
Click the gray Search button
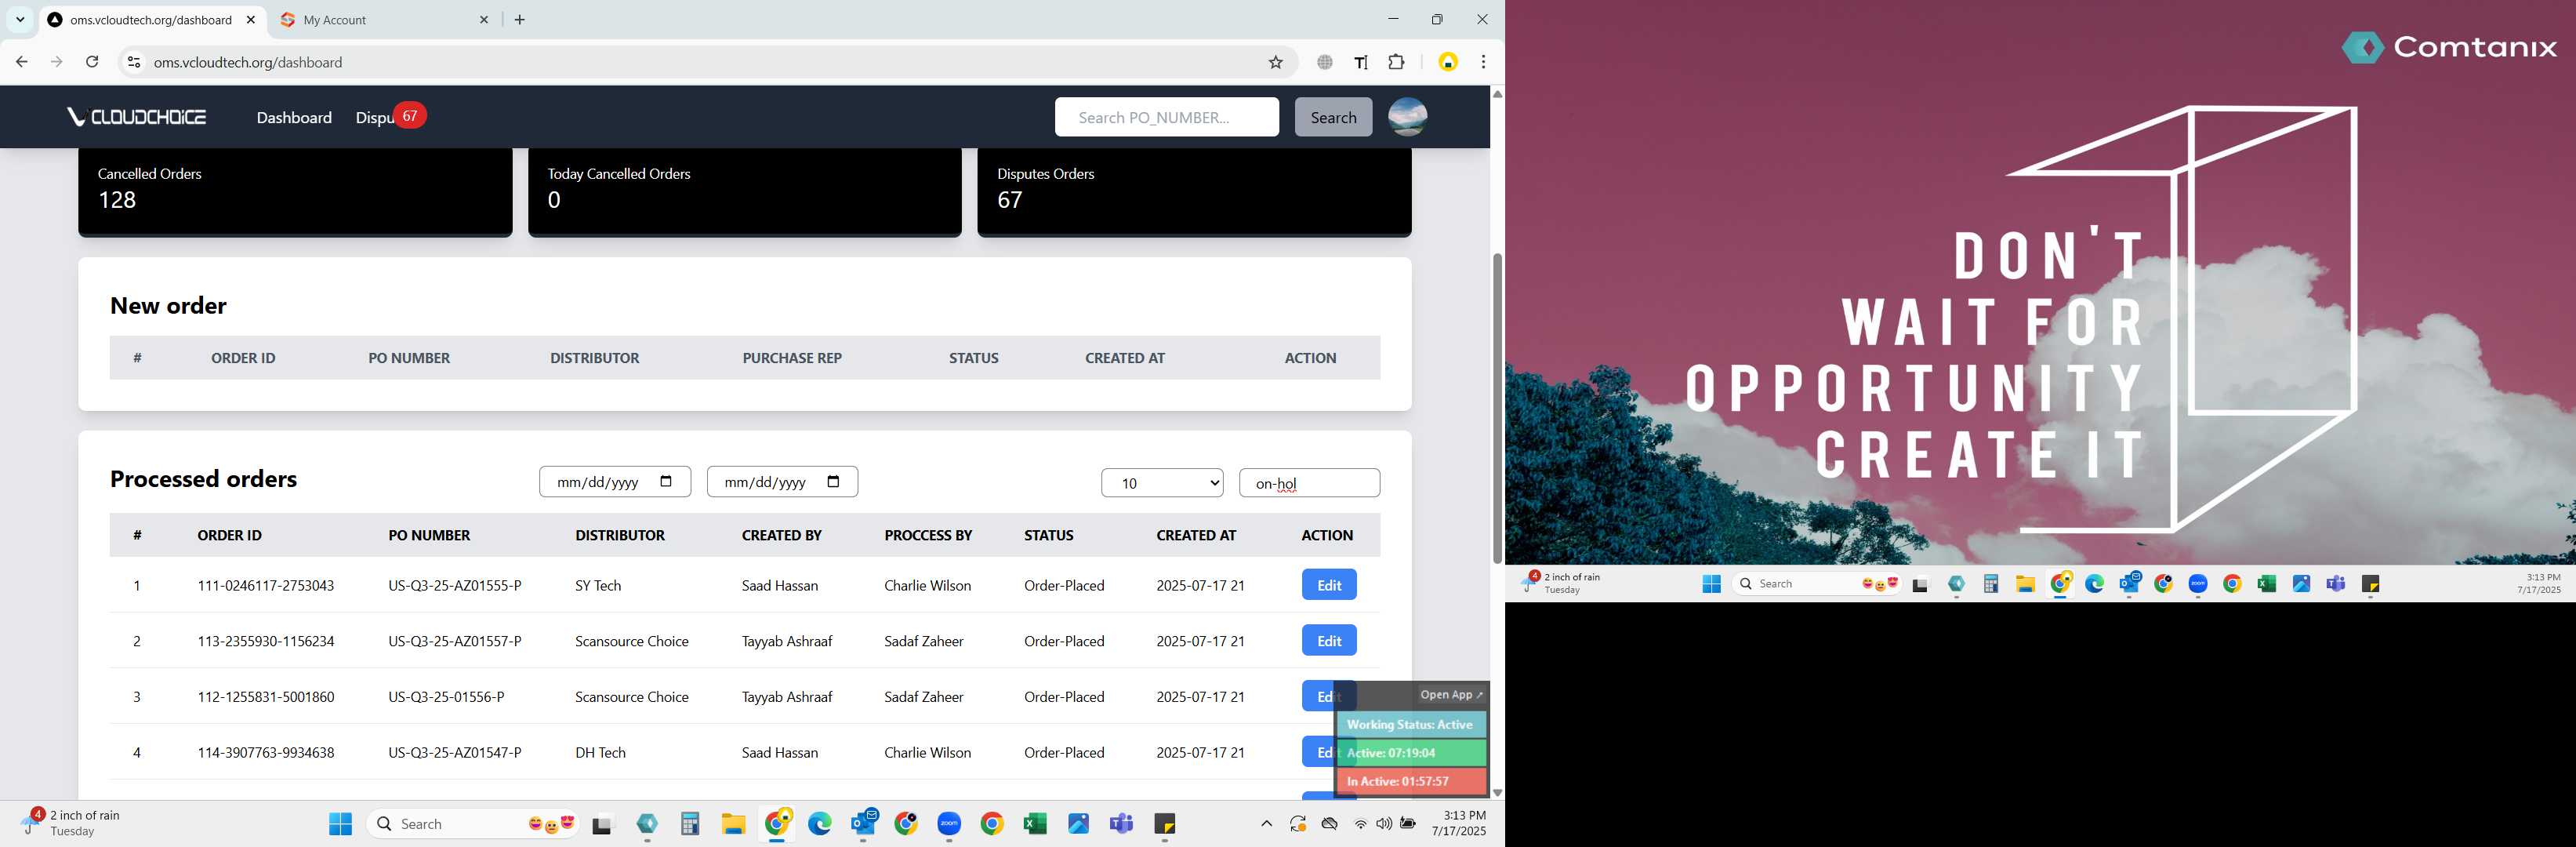[1333, 117]
